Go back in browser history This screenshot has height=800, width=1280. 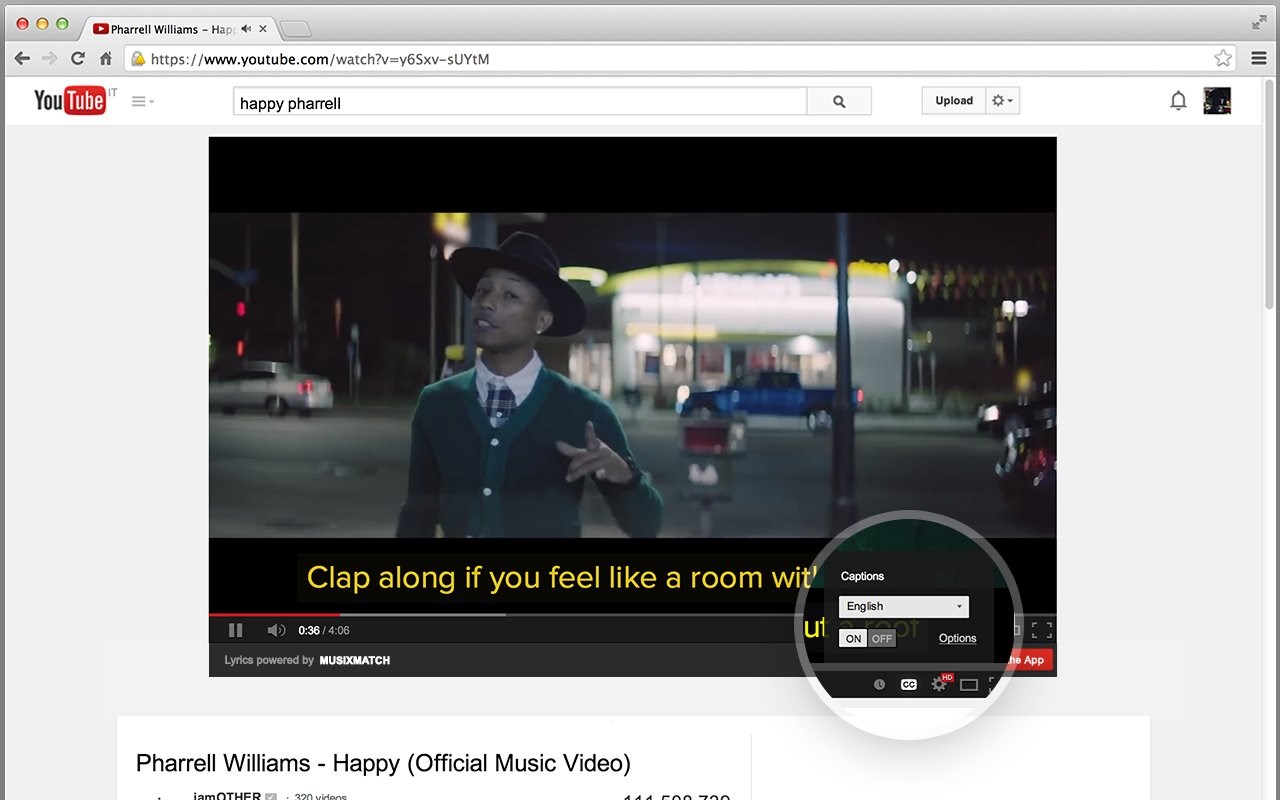(x=22, y=59)
